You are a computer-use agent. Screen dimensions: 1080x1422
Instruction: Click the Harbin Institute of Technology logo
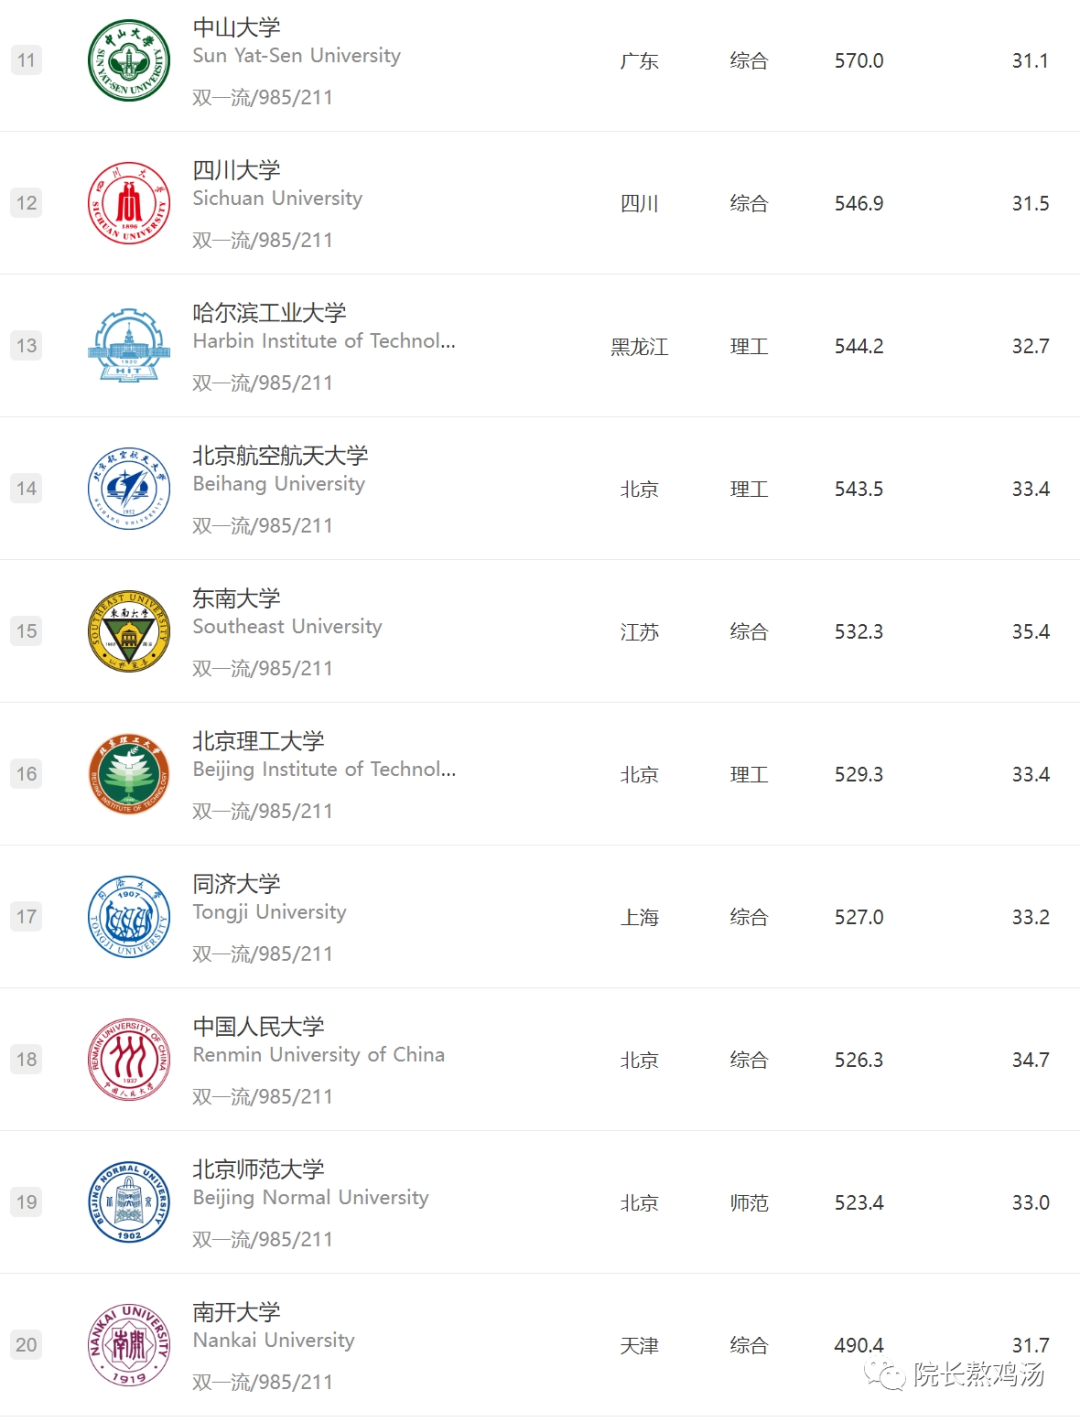[129, 346]
